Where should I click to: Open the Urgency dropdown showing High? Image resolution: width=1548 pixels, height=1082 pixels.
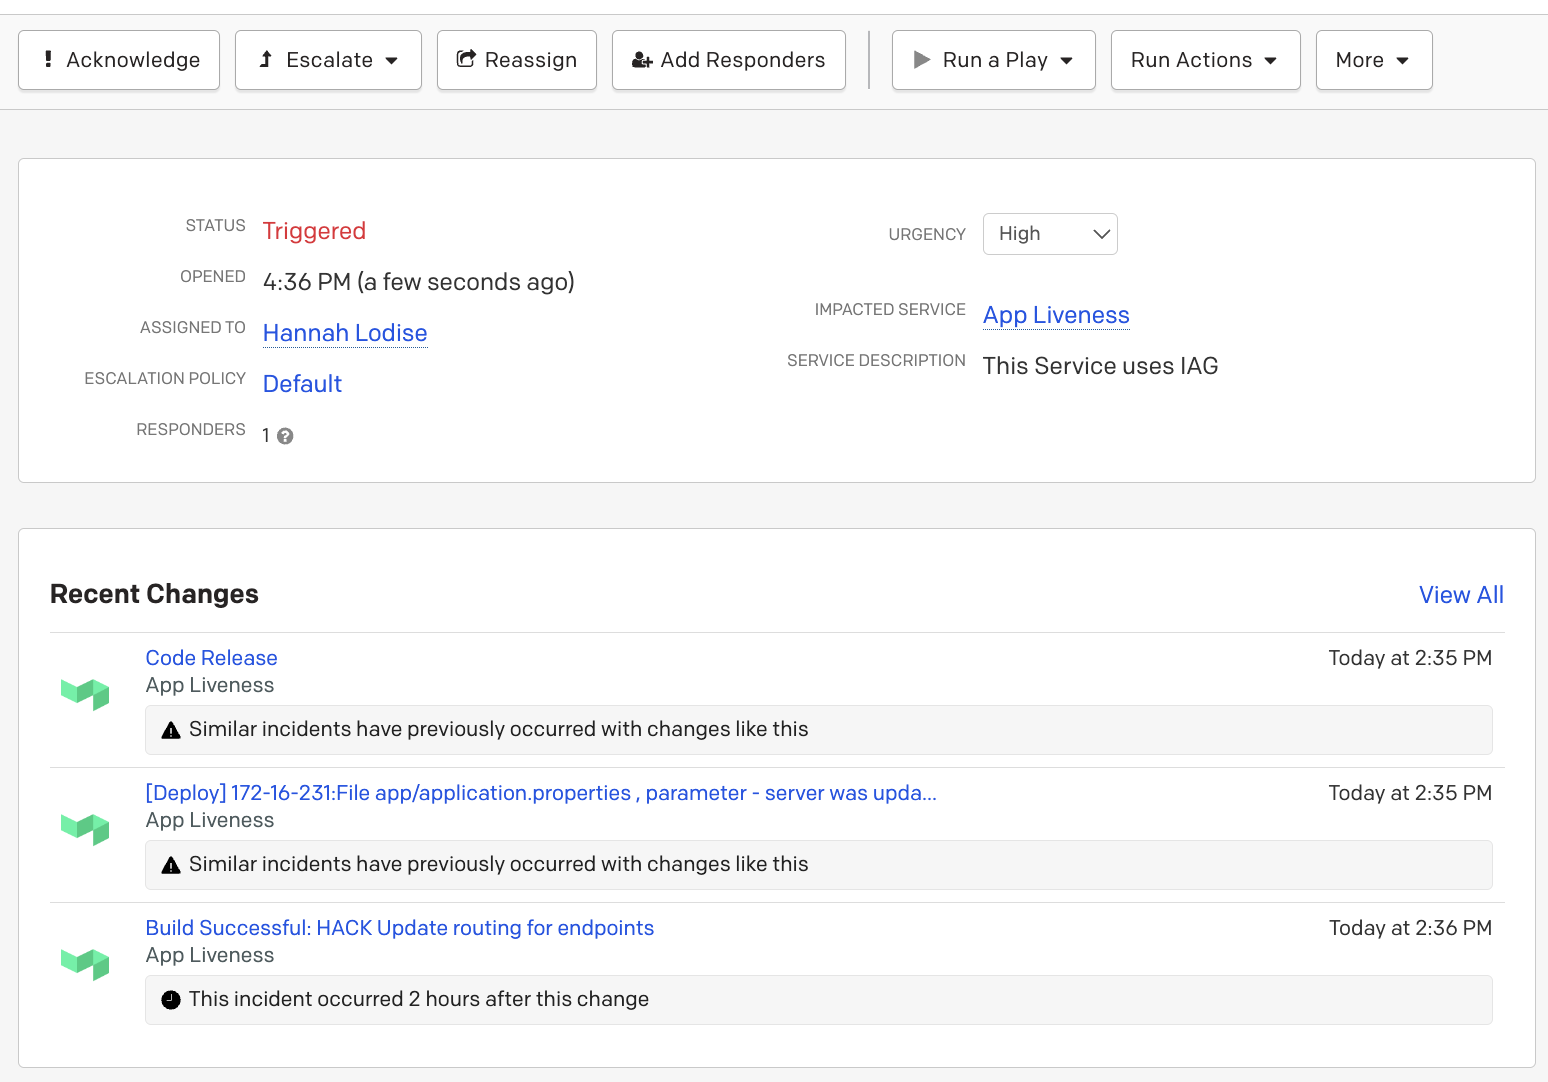(x=1049, y=233)
